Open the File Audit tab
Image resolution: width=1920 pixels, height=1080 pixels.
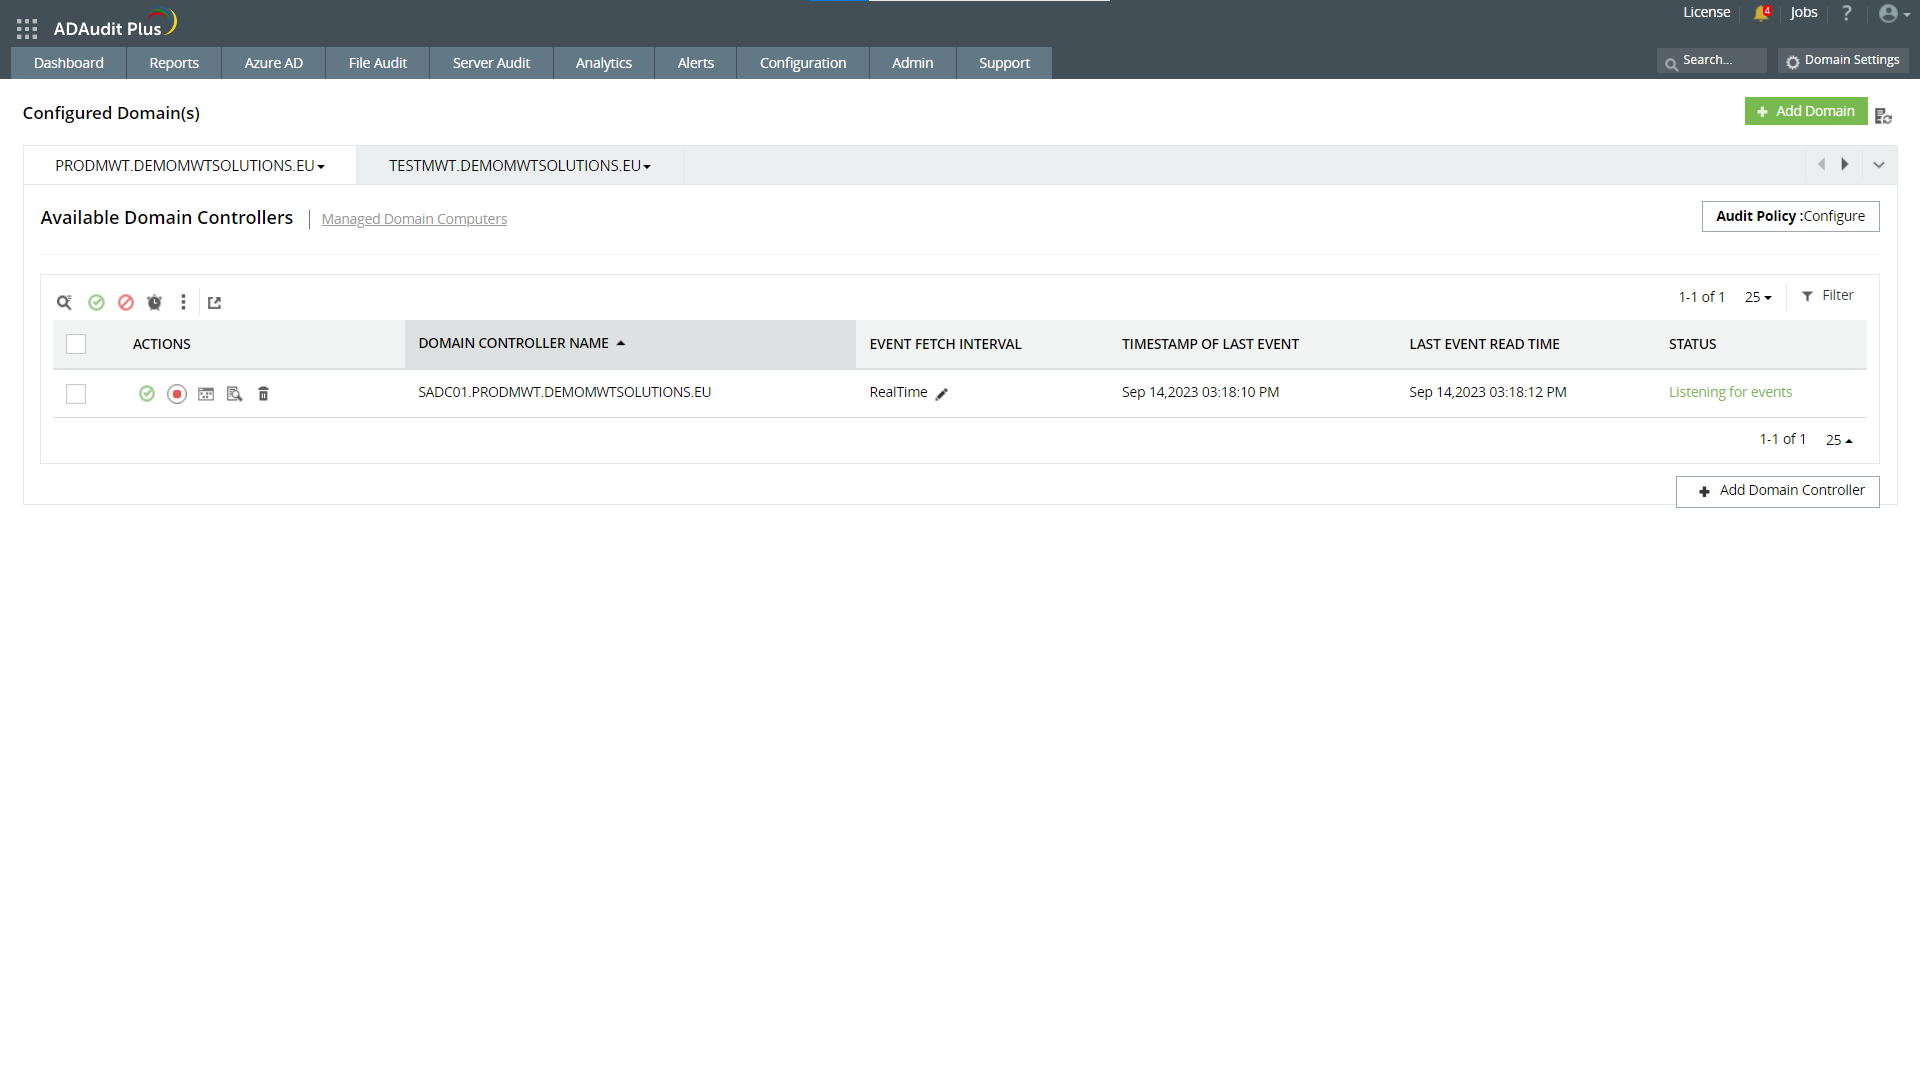[378, 63]
